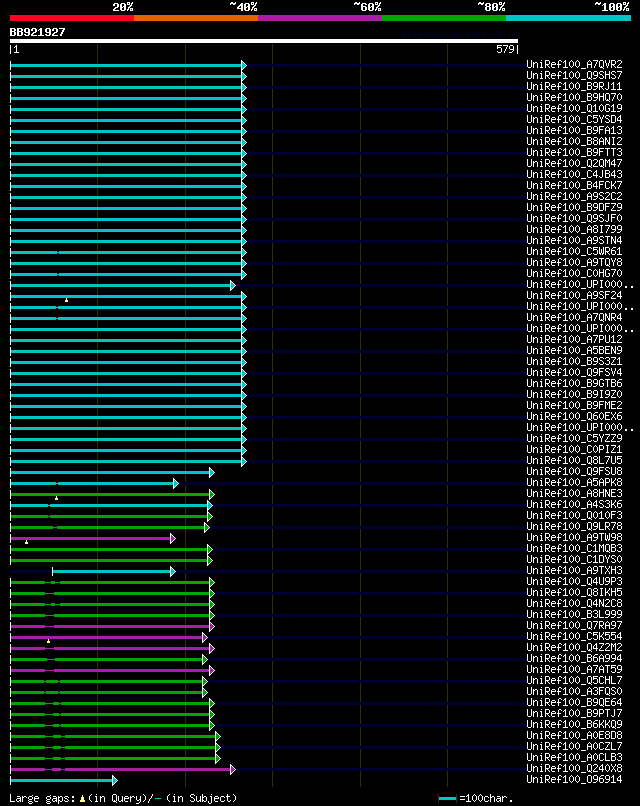The image size is (640, 806).
Task: Click the red 20% identity legend segment
Action: (x=72, y=18)
